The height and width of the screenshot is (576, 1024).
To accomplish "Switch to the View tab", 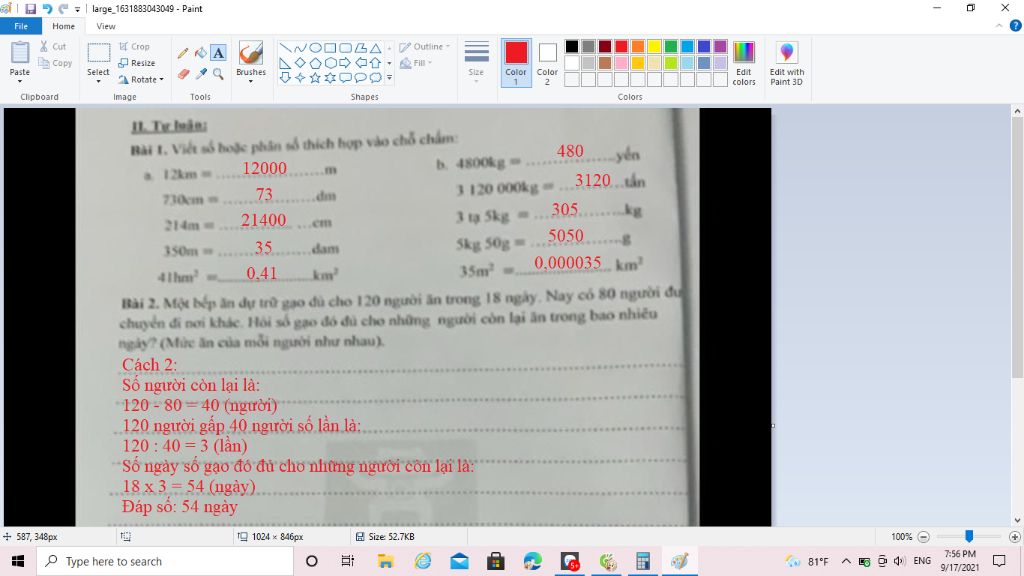I will click(106, 26).
